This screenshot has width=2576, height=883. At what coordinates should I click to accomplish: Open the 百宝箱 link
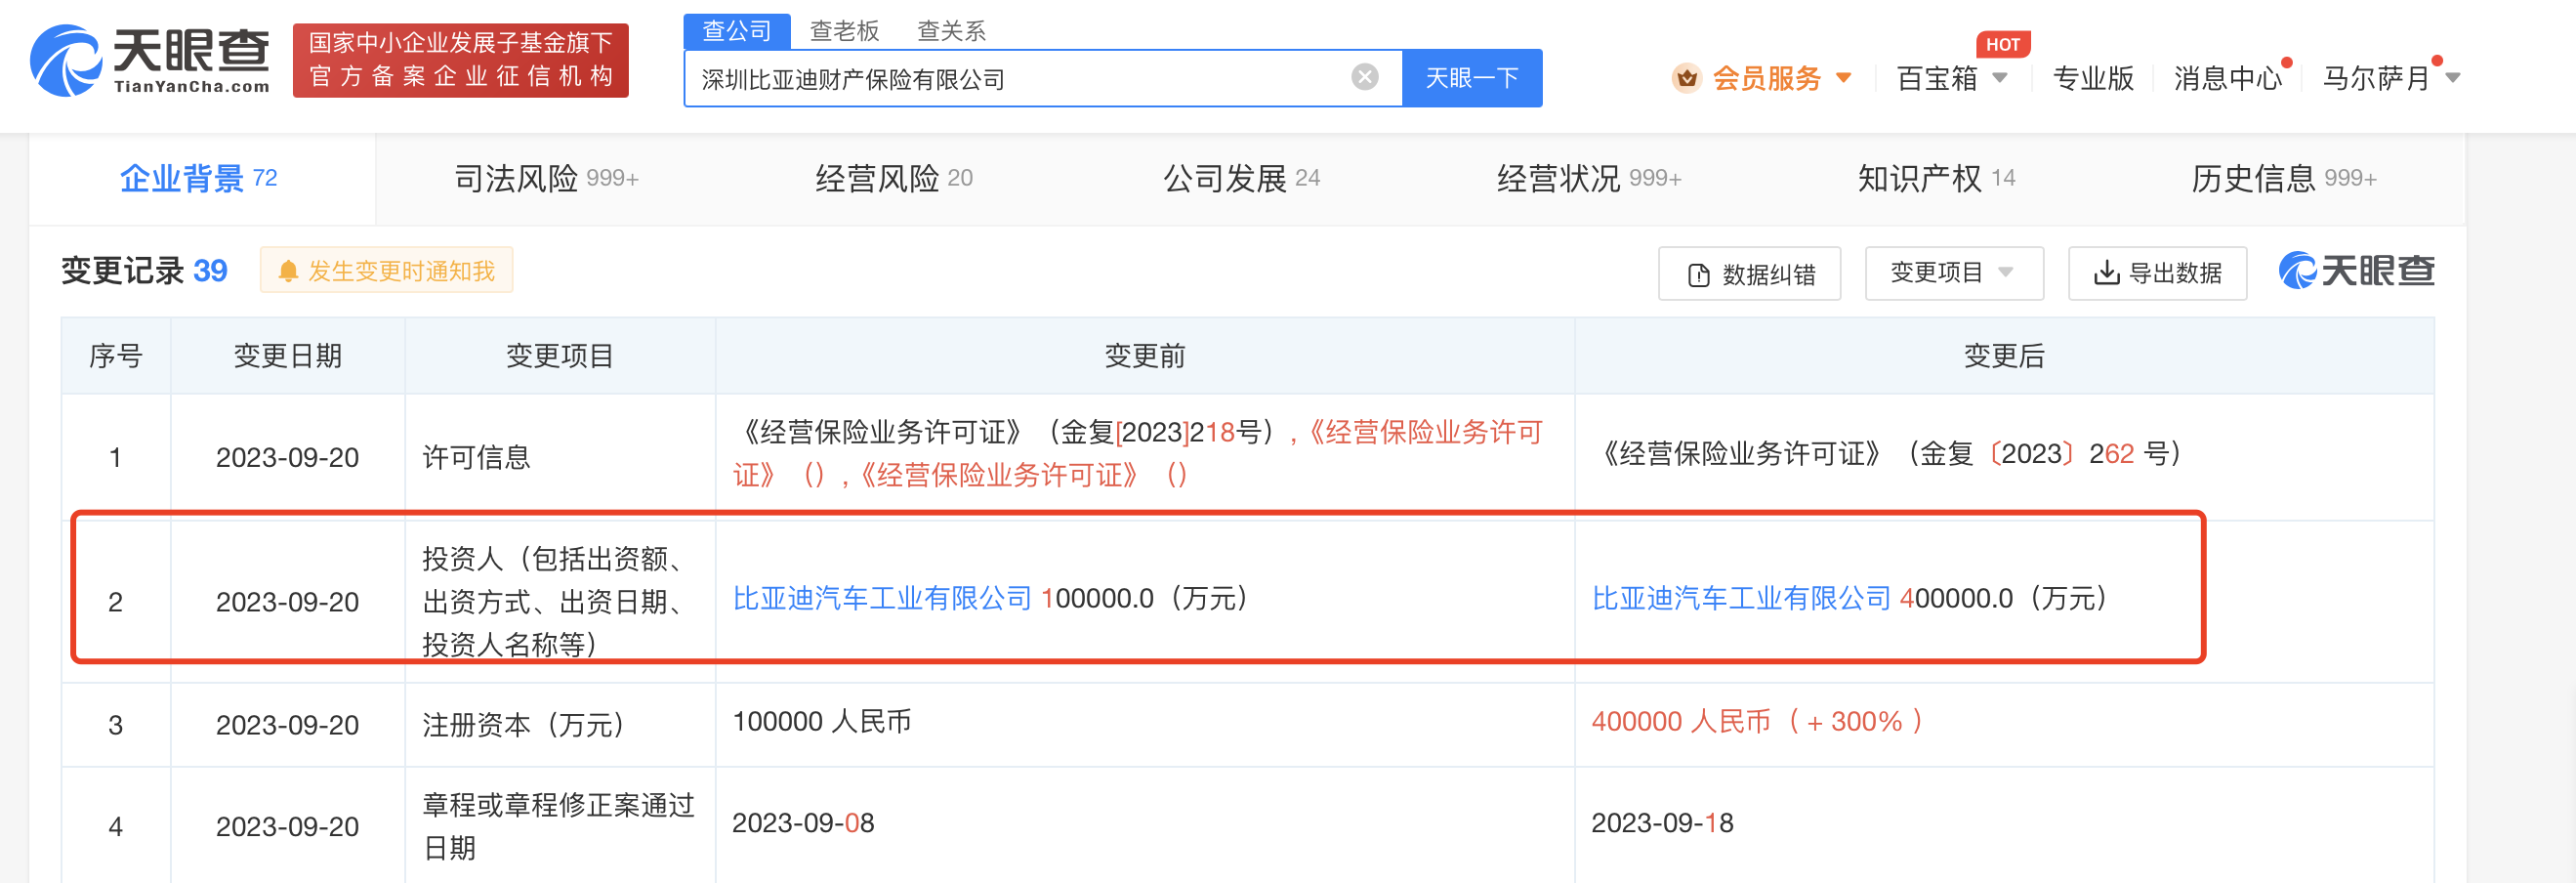pos(1937,78)
